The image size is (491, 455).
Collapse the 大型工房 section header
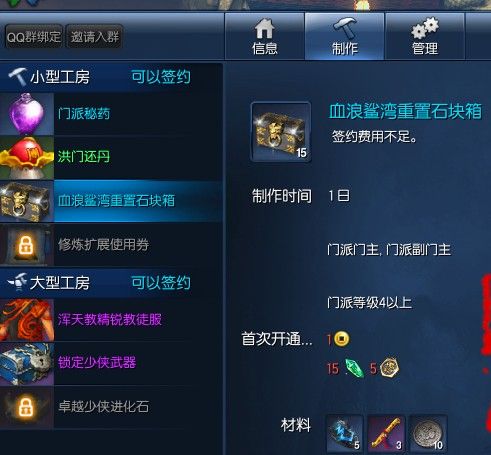coord(111,283)
